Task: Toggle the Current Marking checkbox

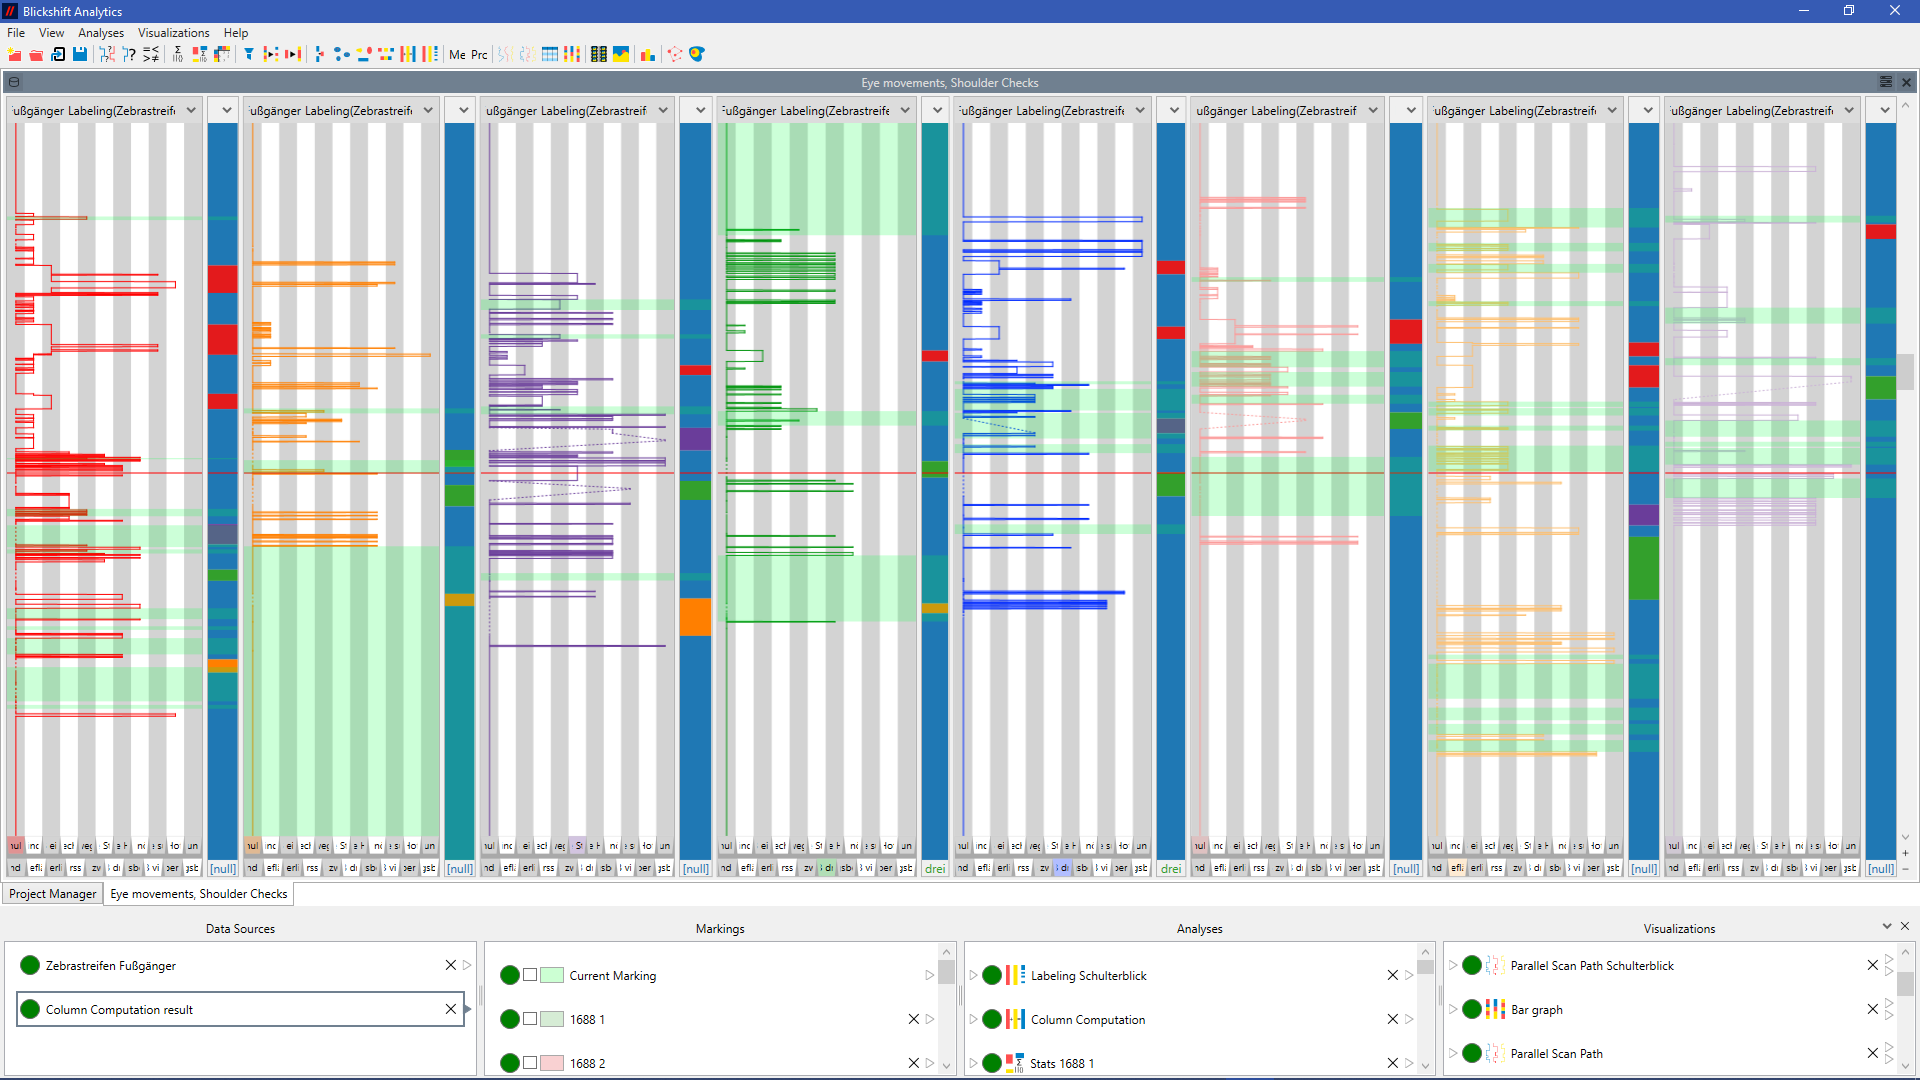Action: (530, 975)
